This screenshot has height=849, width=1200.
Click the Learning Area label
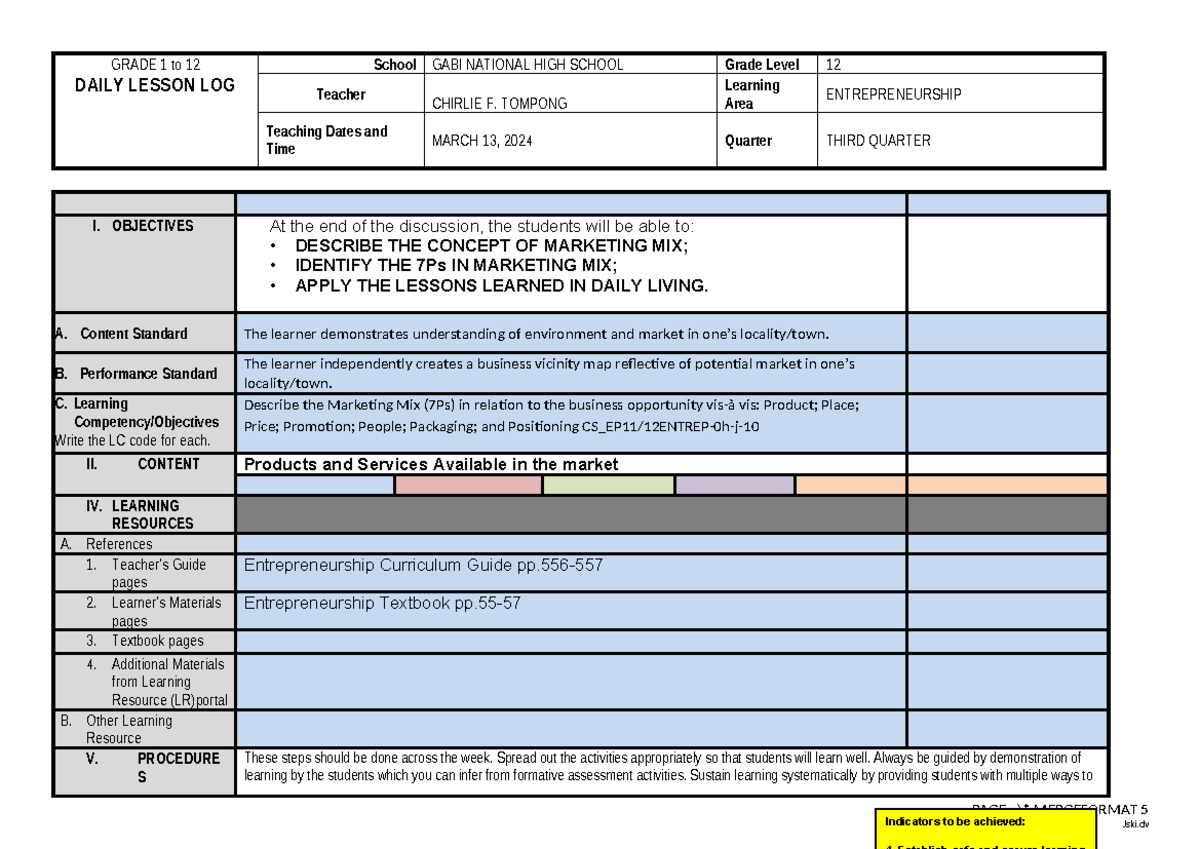click(752, 94)
